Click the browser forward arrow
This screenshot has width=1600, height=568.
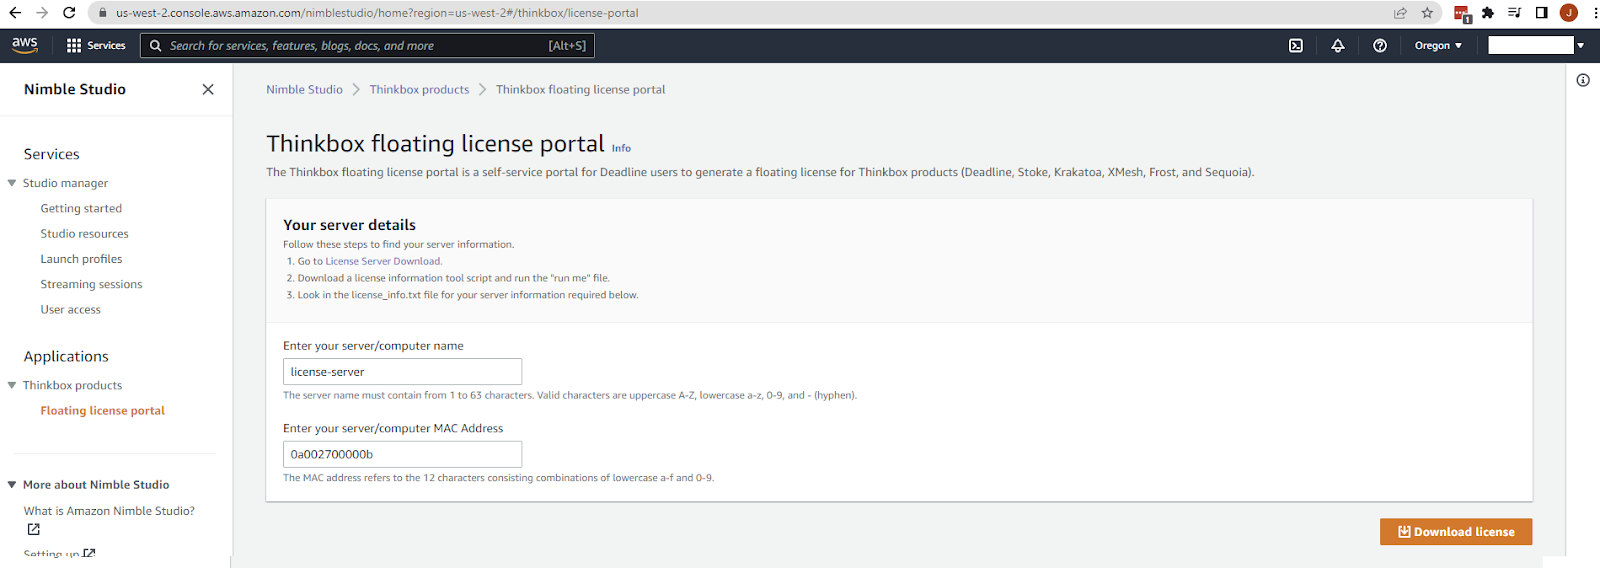(42, 13)
